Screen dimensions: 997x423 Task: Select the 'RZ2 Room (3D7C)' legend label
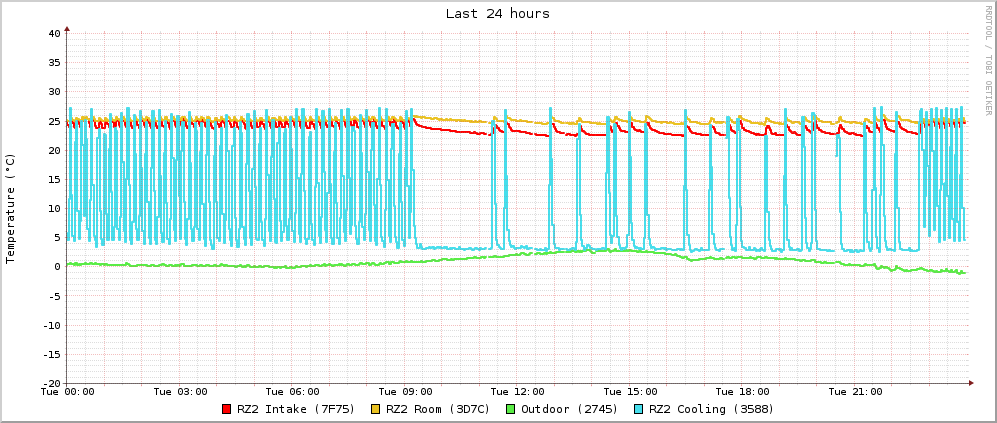pyautogui.click(x=438, y=409)
